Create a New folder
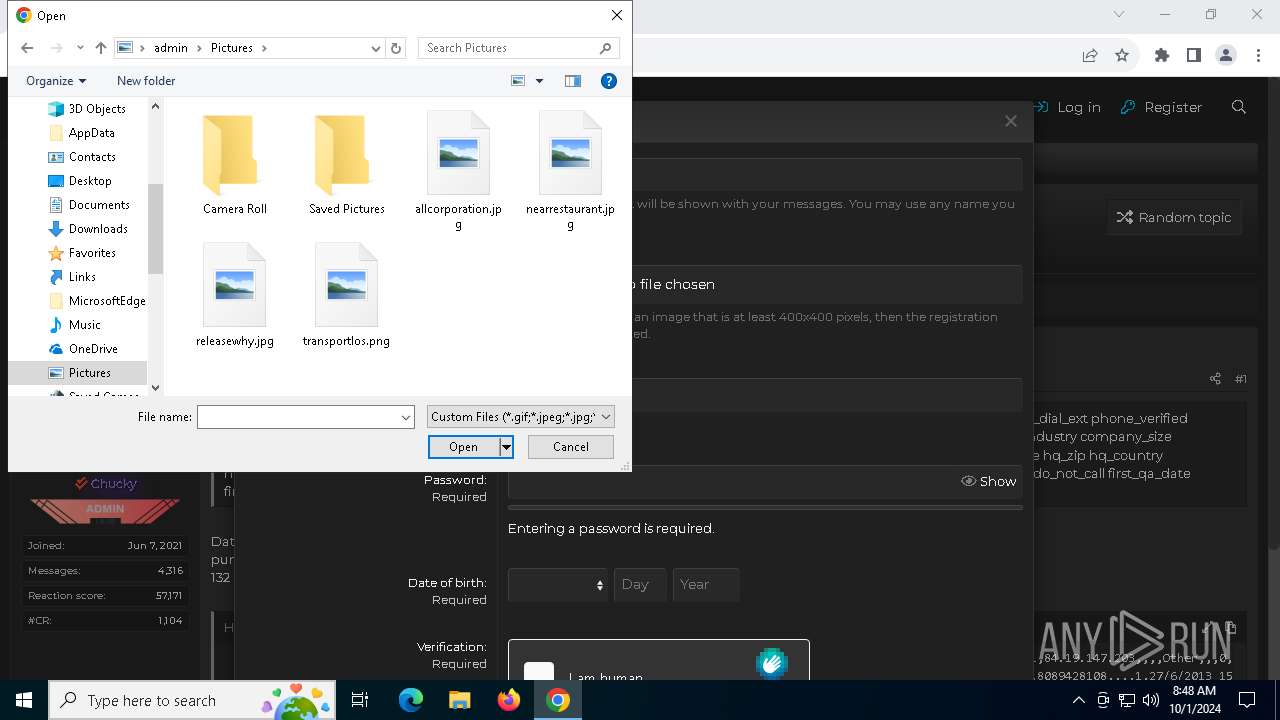Image resolution: width=1280 pixels, height=720 pixels. click(x=146, y=81)
